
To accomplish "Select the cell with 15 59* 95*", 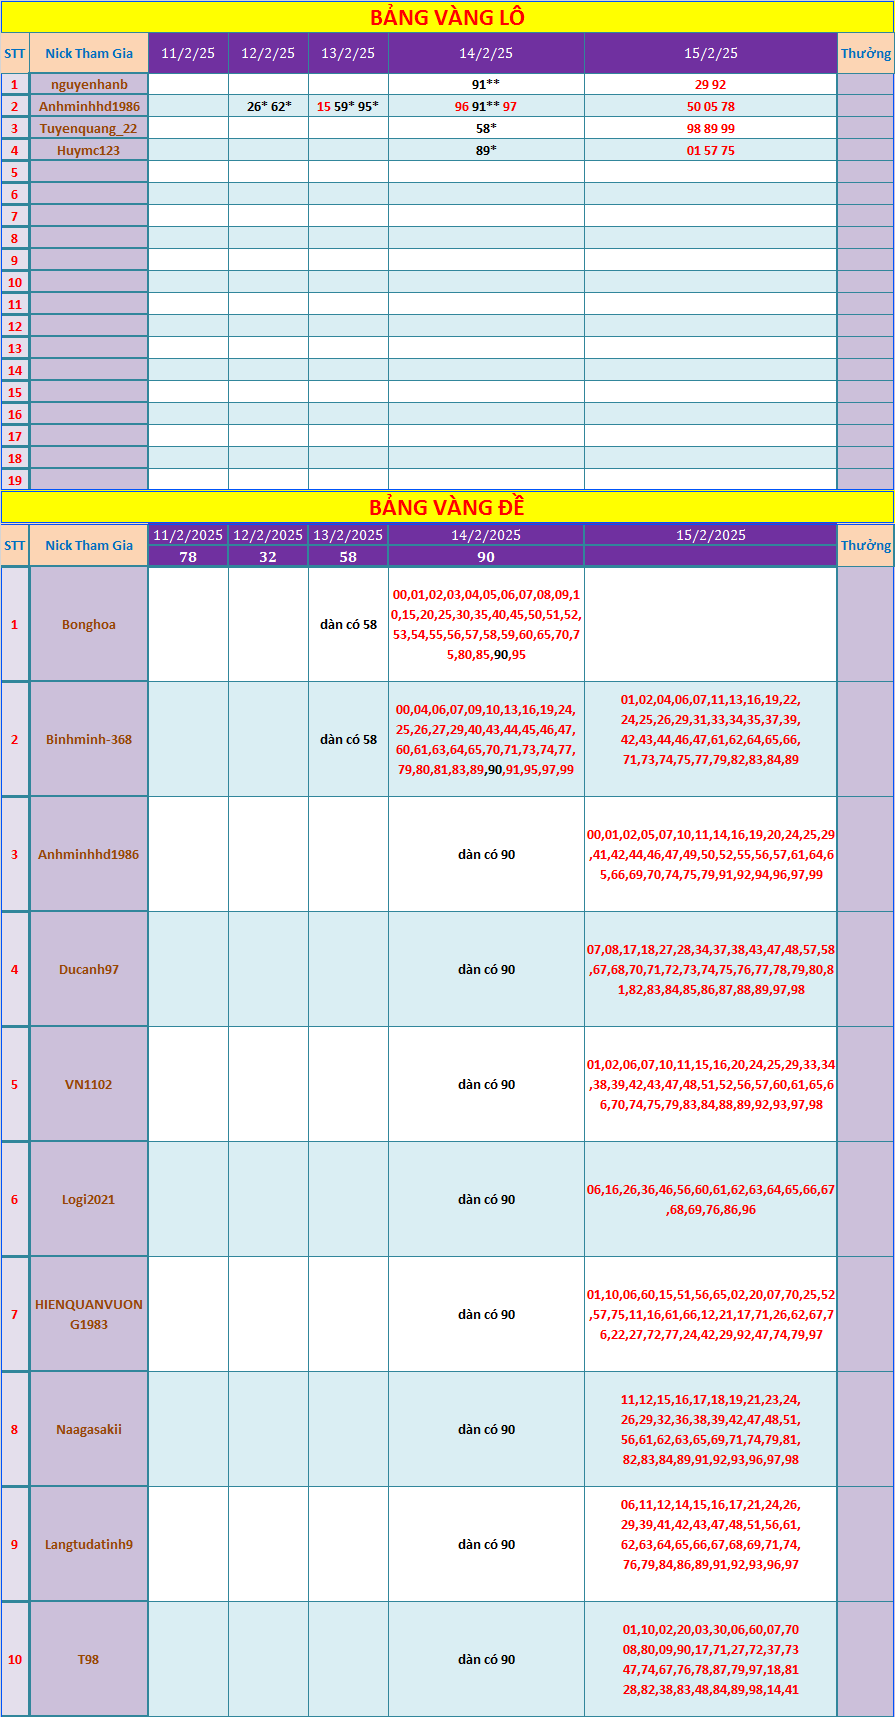I will click(x=348, y=106).
